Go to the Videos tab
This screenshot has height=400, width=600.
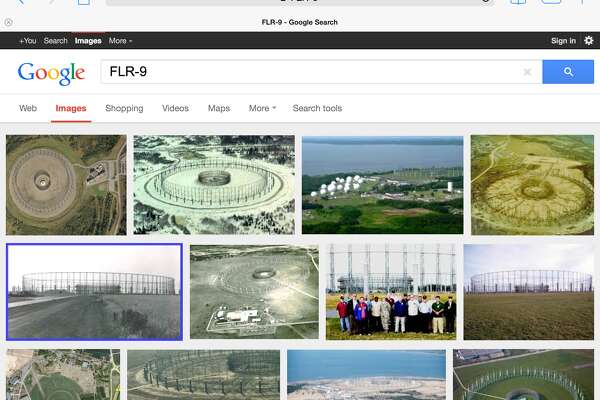(175, 108)
